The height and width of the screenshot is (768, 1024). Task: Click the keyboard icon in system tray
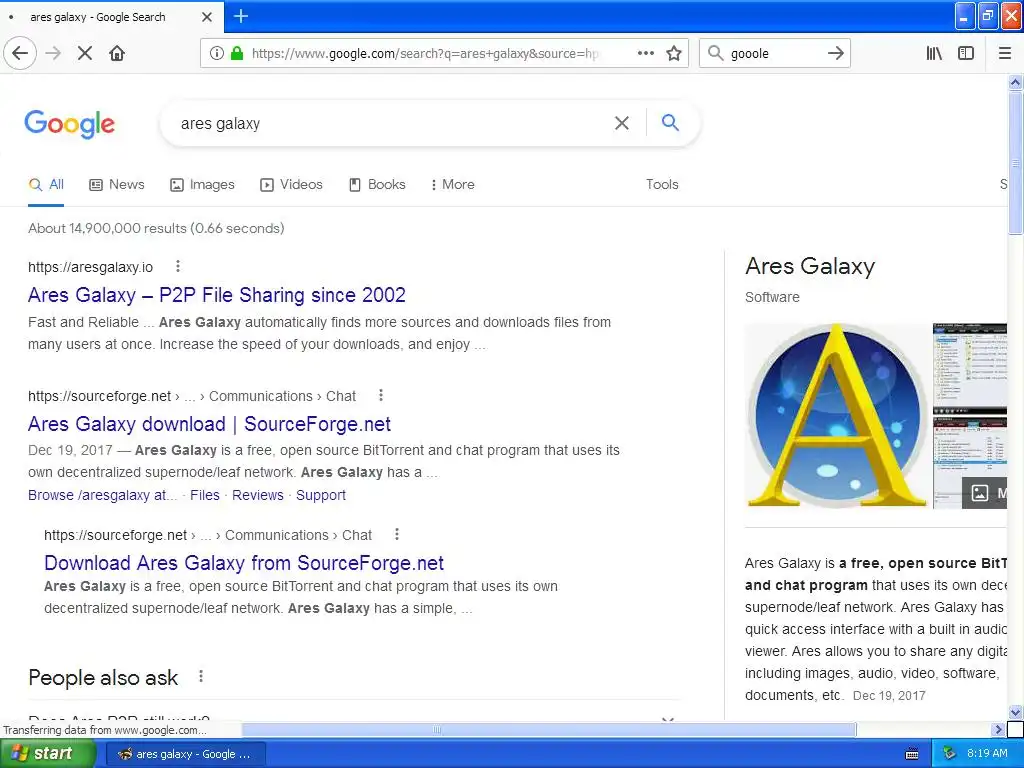(x=912, y=754)
